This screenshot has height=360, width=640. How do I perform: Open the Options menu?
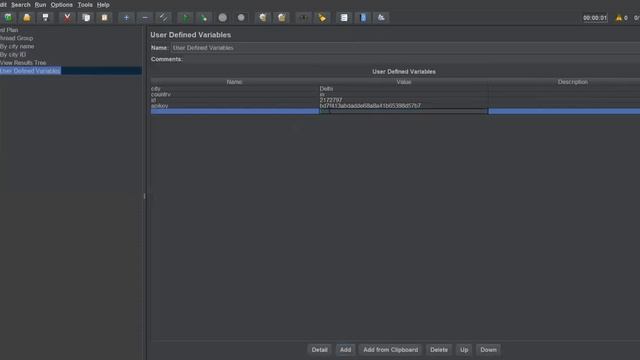(x=62, y=5)
